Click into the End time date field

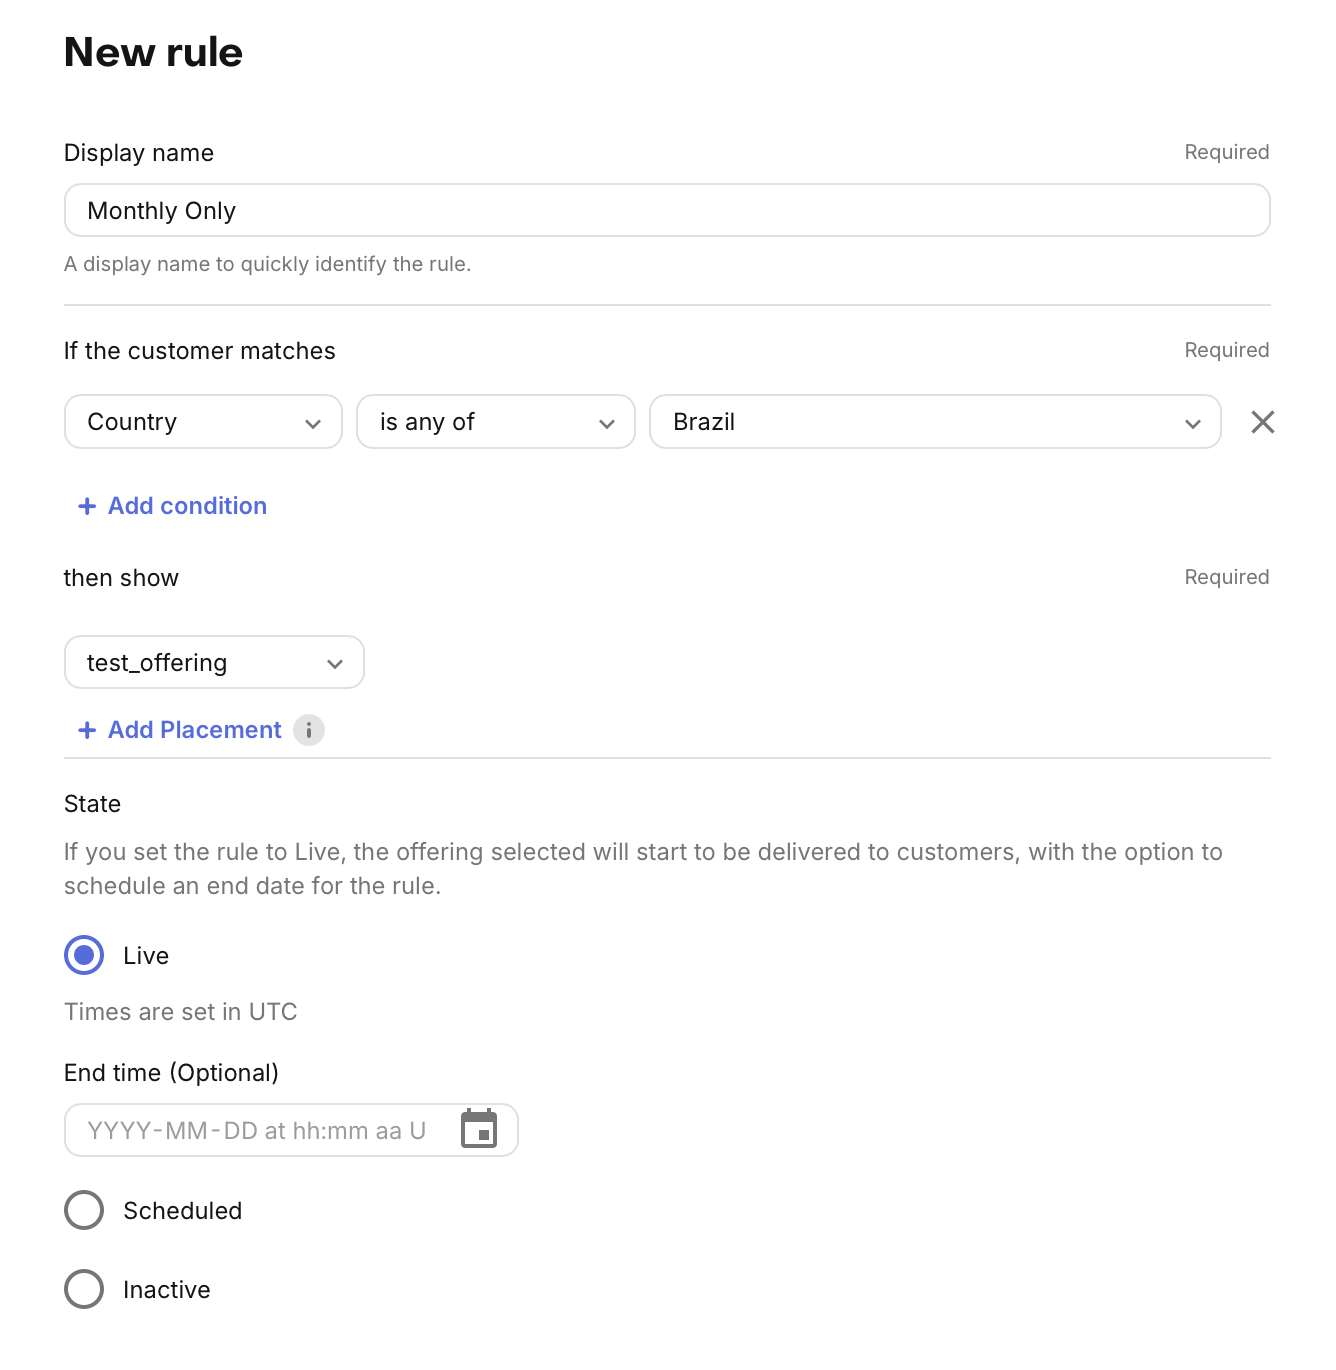[257, 1130]
